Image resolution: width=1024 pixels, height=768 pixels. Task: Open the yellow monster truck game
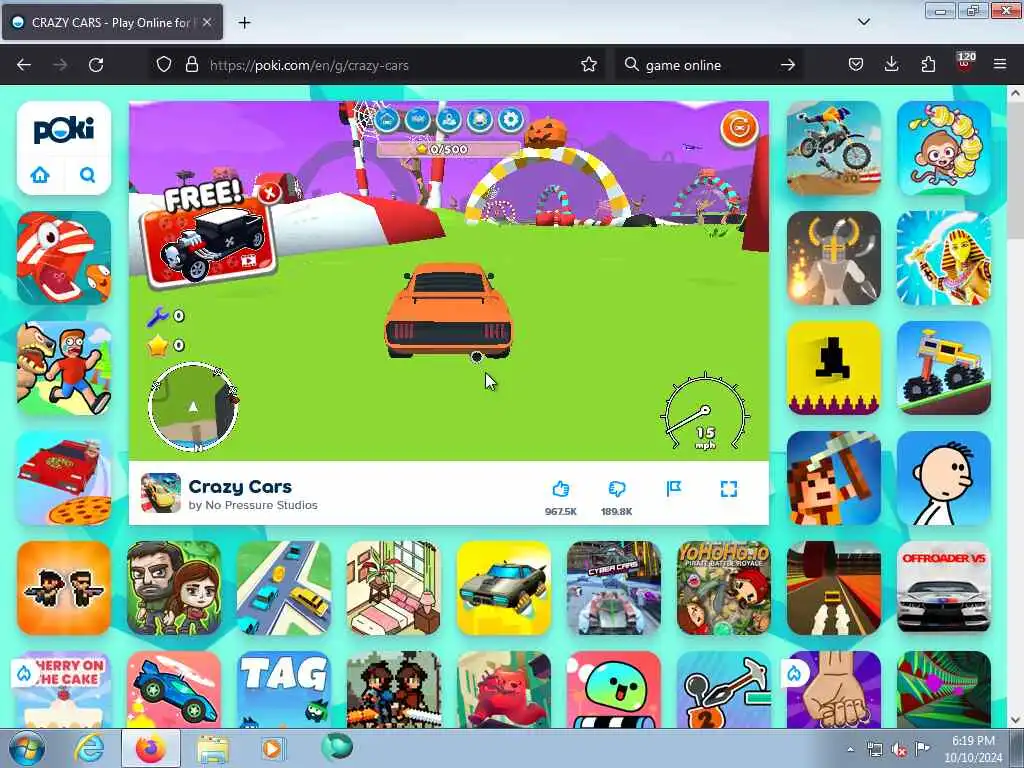pos(944,368)
